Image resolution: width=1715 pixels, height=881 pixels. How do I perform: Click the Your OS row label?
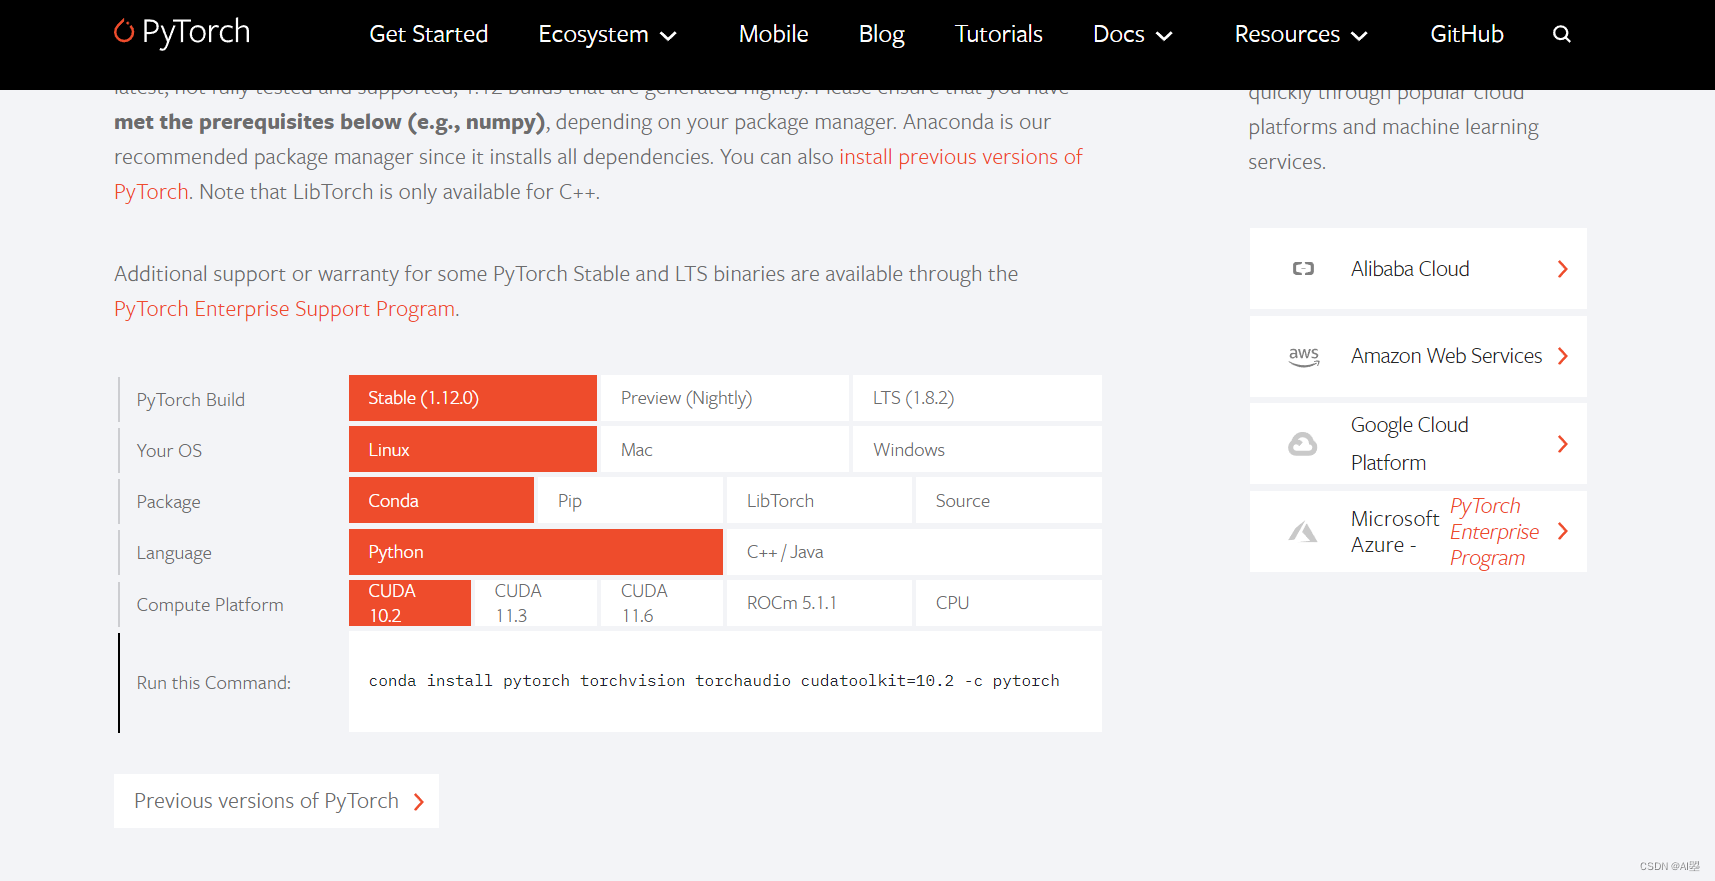tap(169, 451)
